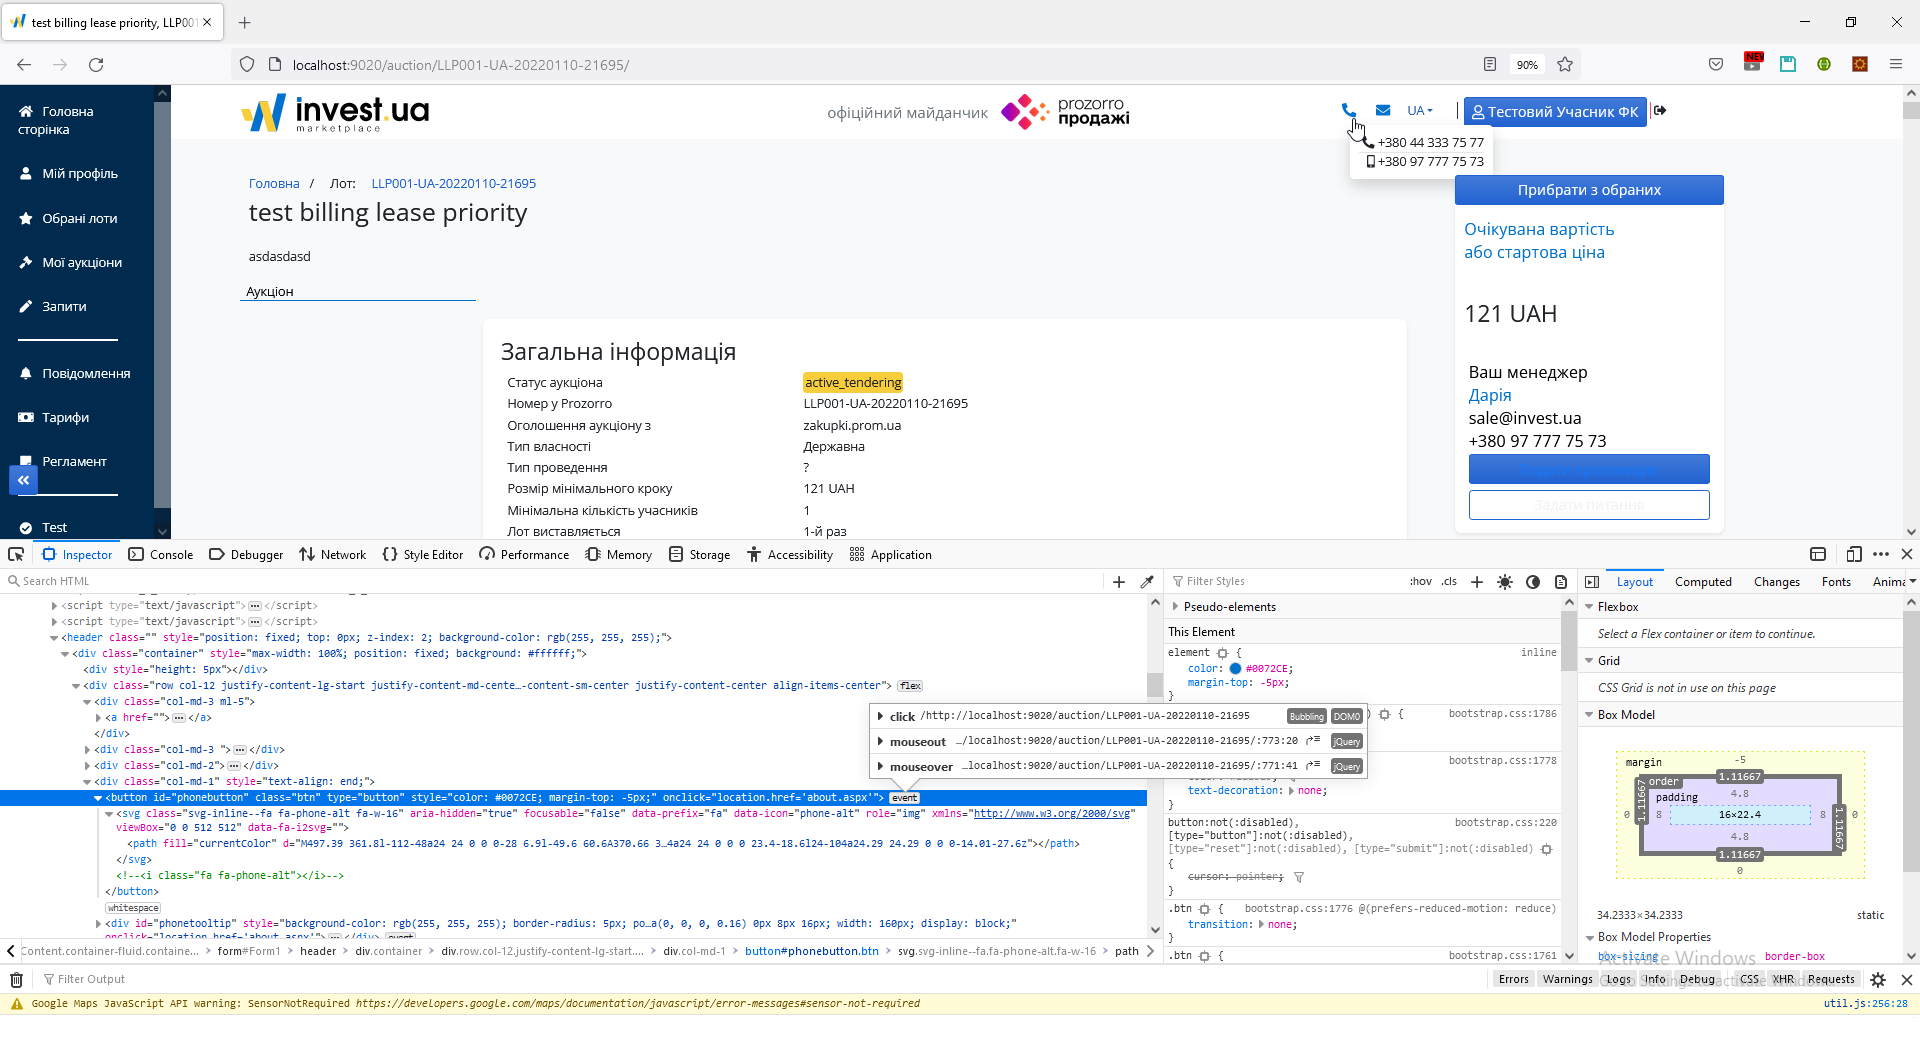
Task: Open the Style Editor tab
Action: coord(423,554)
